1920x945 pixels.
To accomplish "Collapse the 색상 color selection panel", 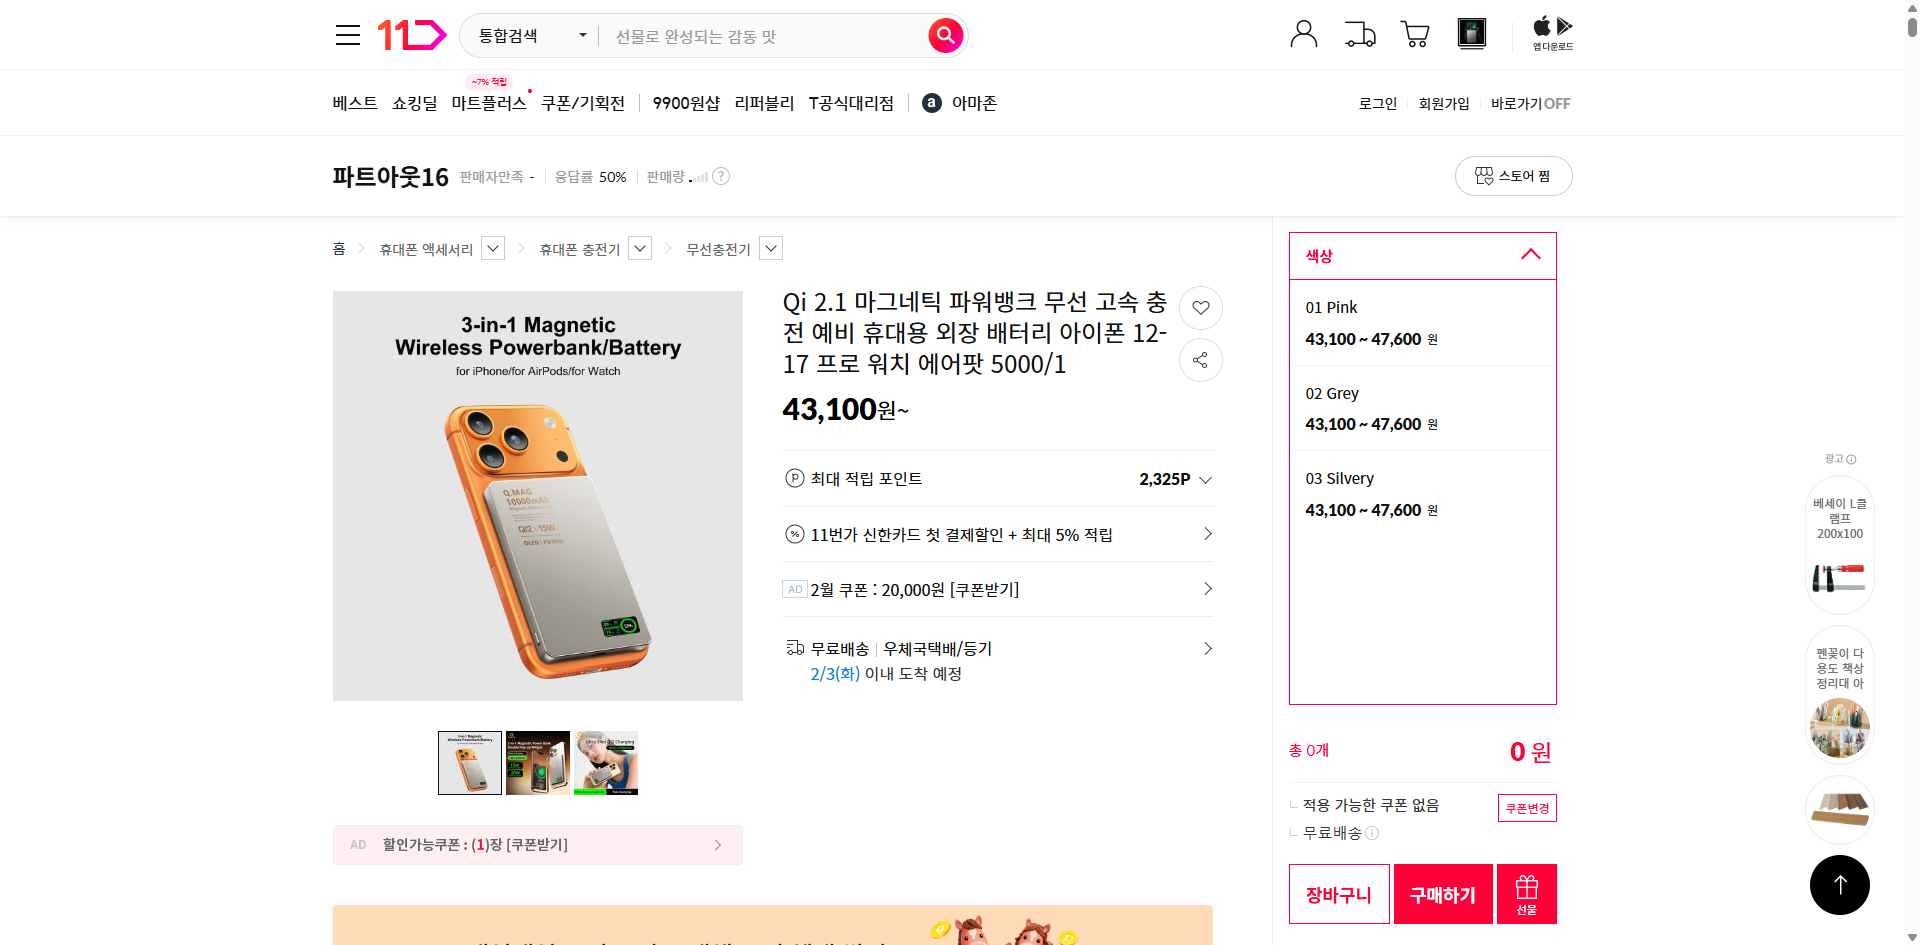I will pyautogui.click(x=1530, y=255).
